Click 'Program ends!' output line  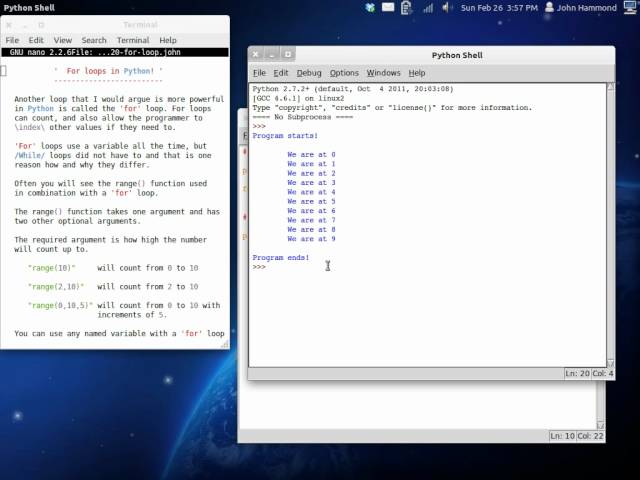pos(281,258)
